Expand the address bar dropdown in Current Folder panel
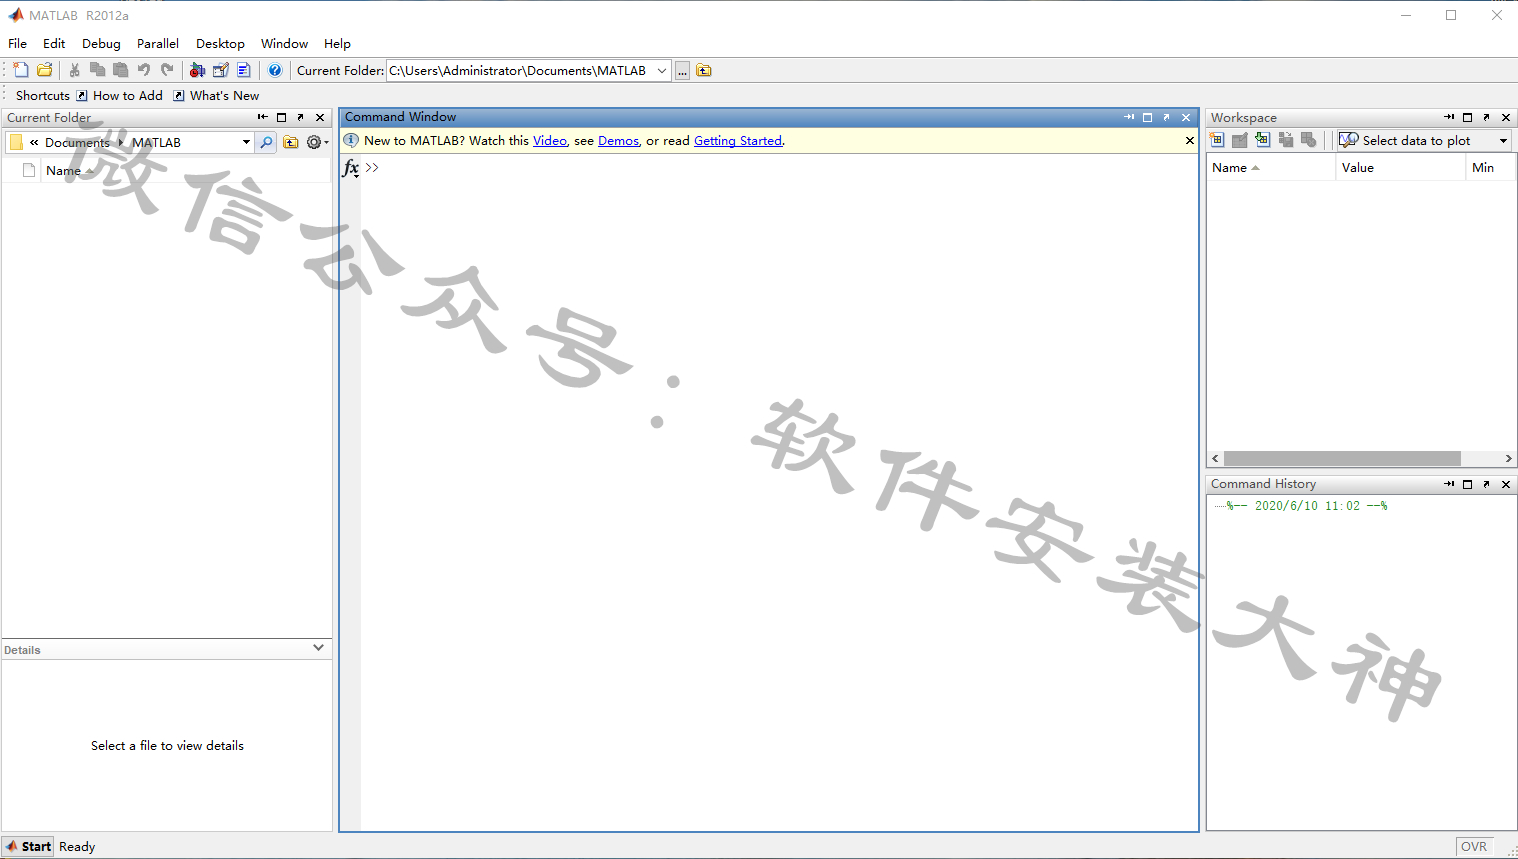 246,143
